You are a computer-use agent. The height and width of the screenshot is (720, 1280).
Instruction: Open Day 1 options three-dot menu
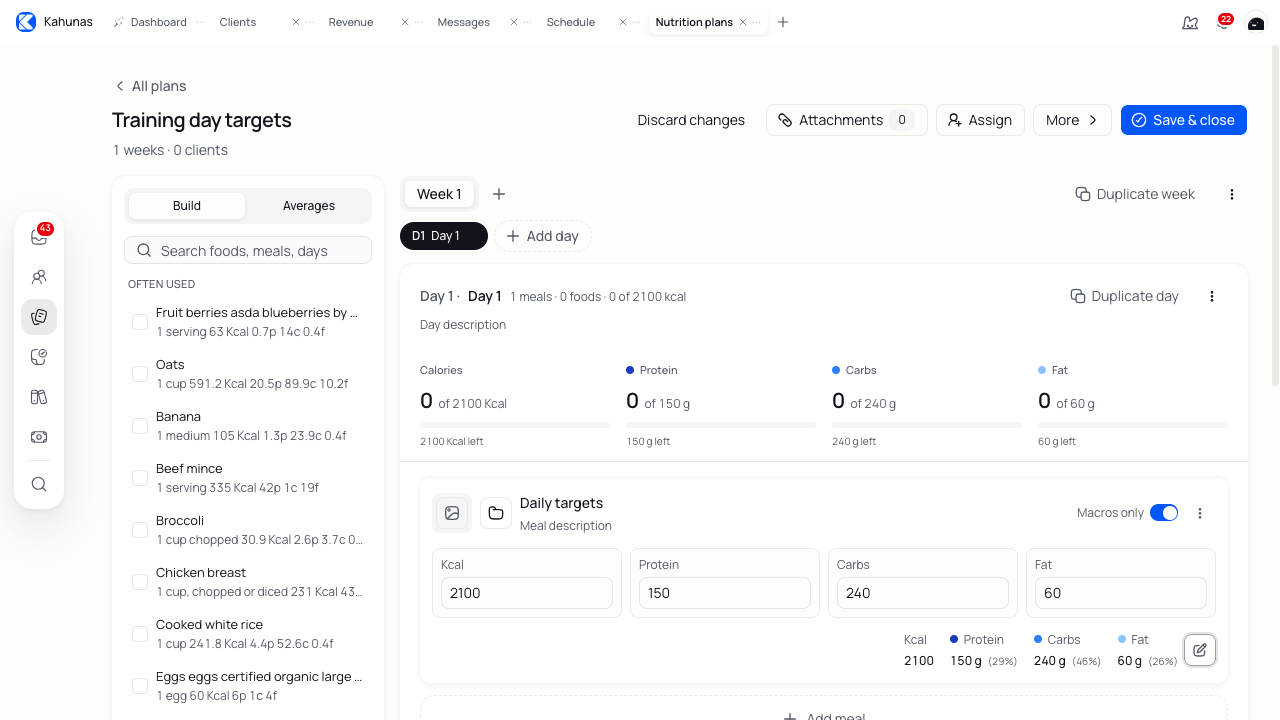click(1212, 296)
